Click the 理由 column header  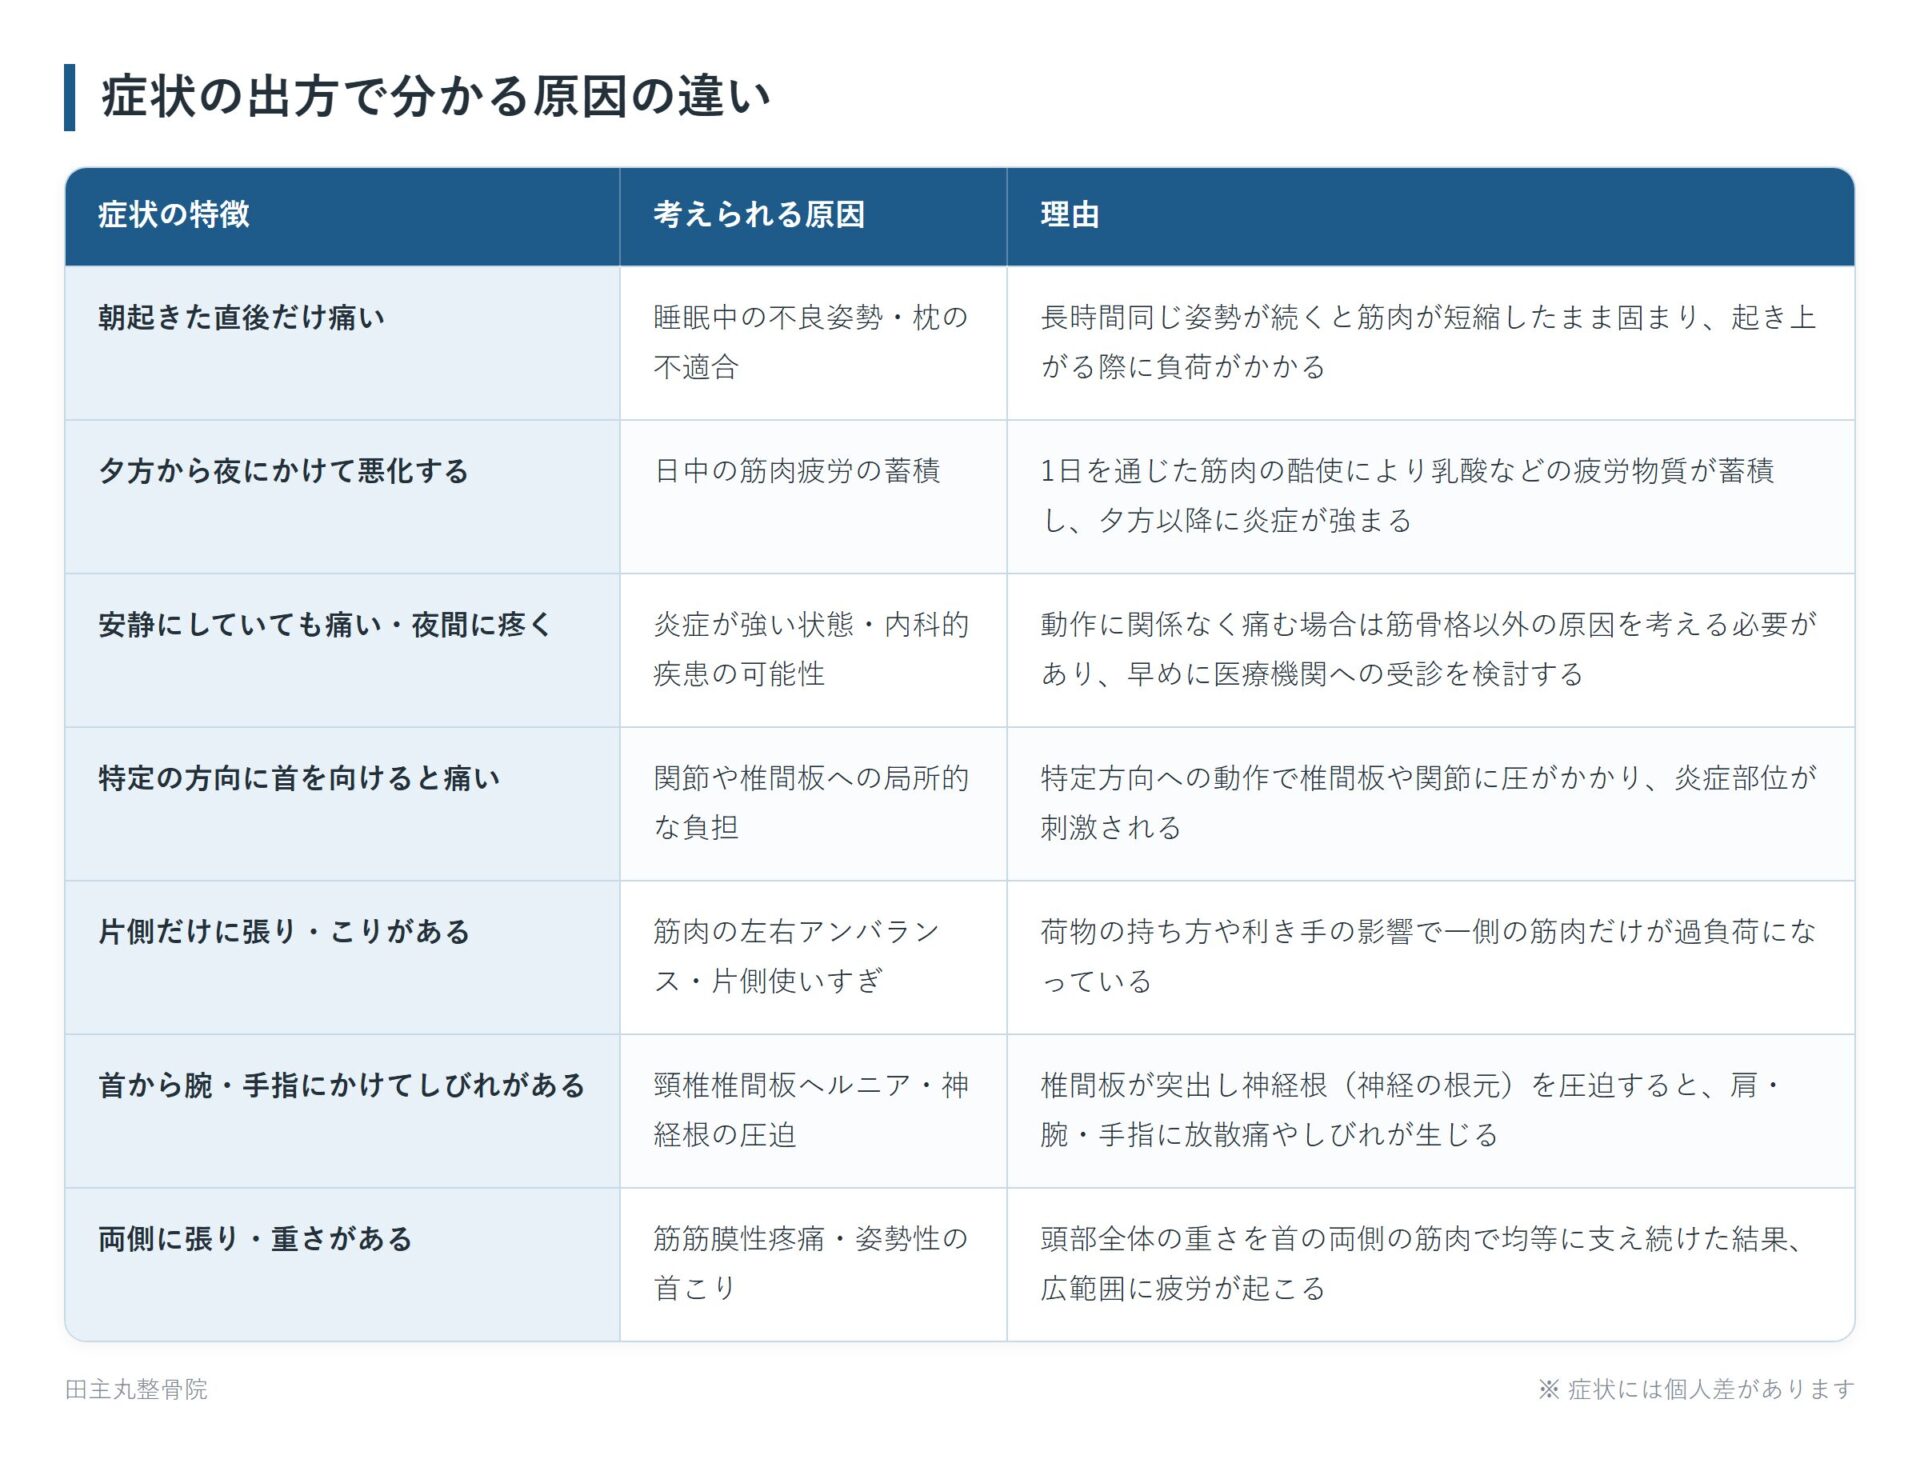(x=1430, y=215)
